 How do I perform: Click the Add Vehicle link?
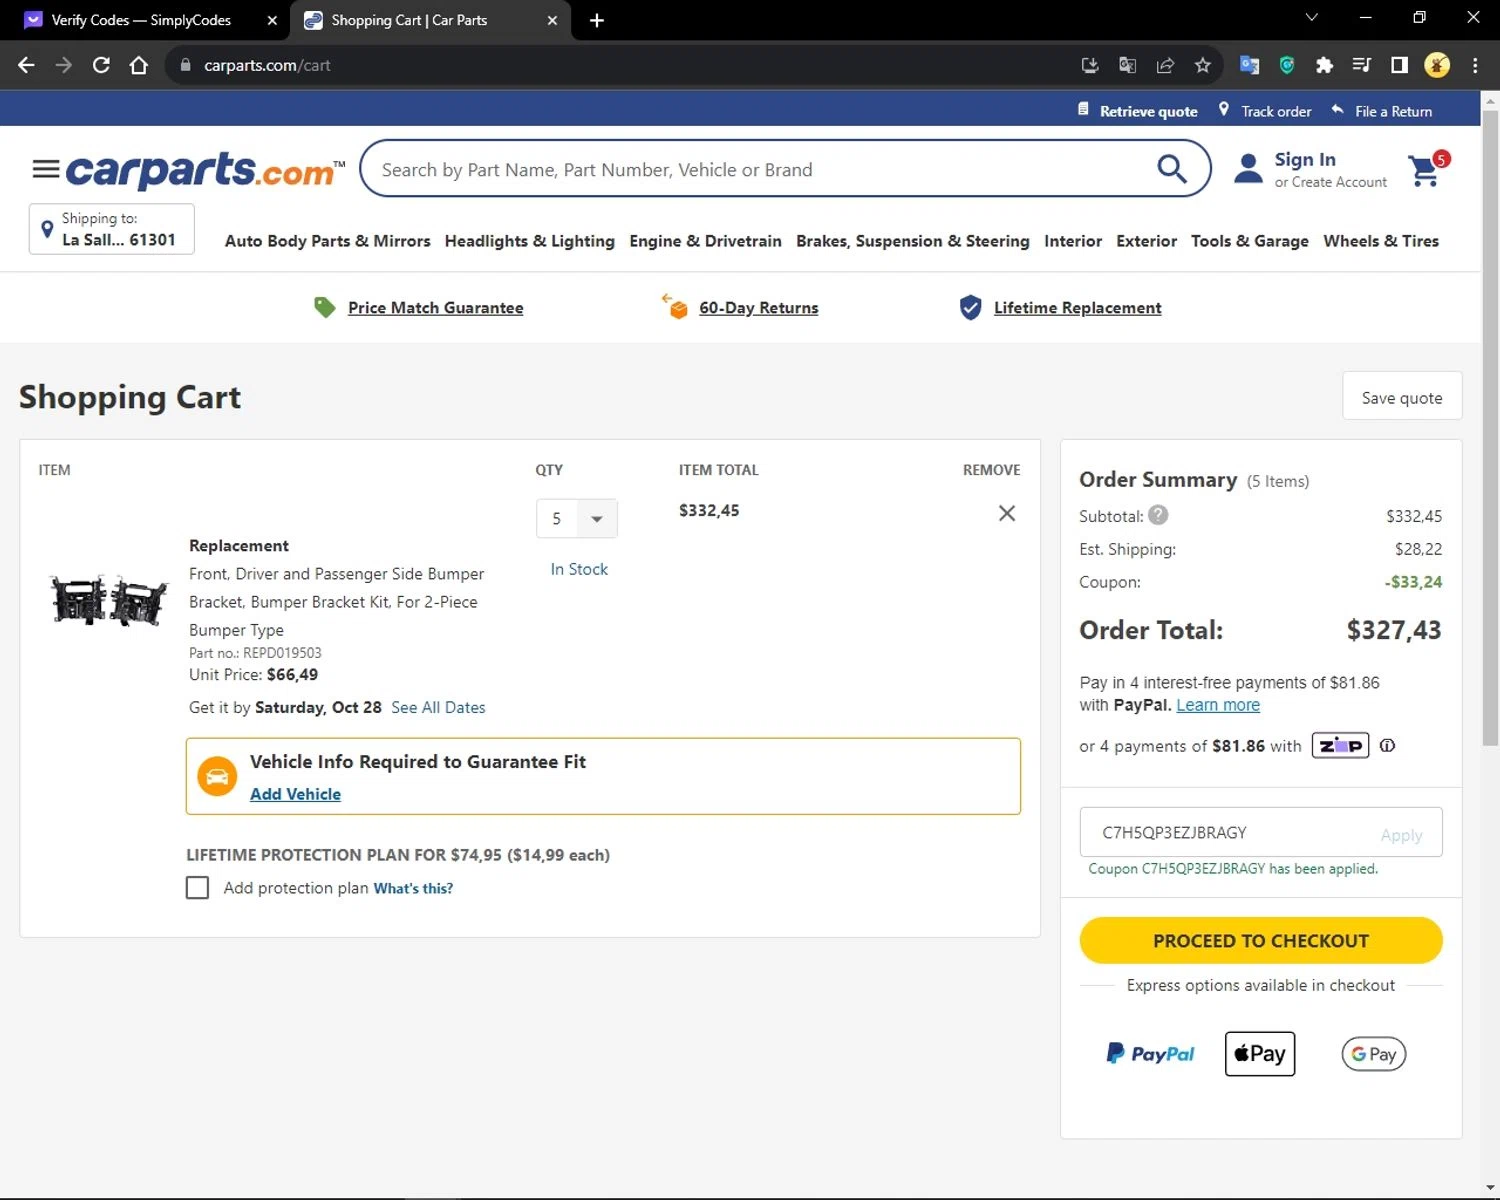tap(295, 794)
